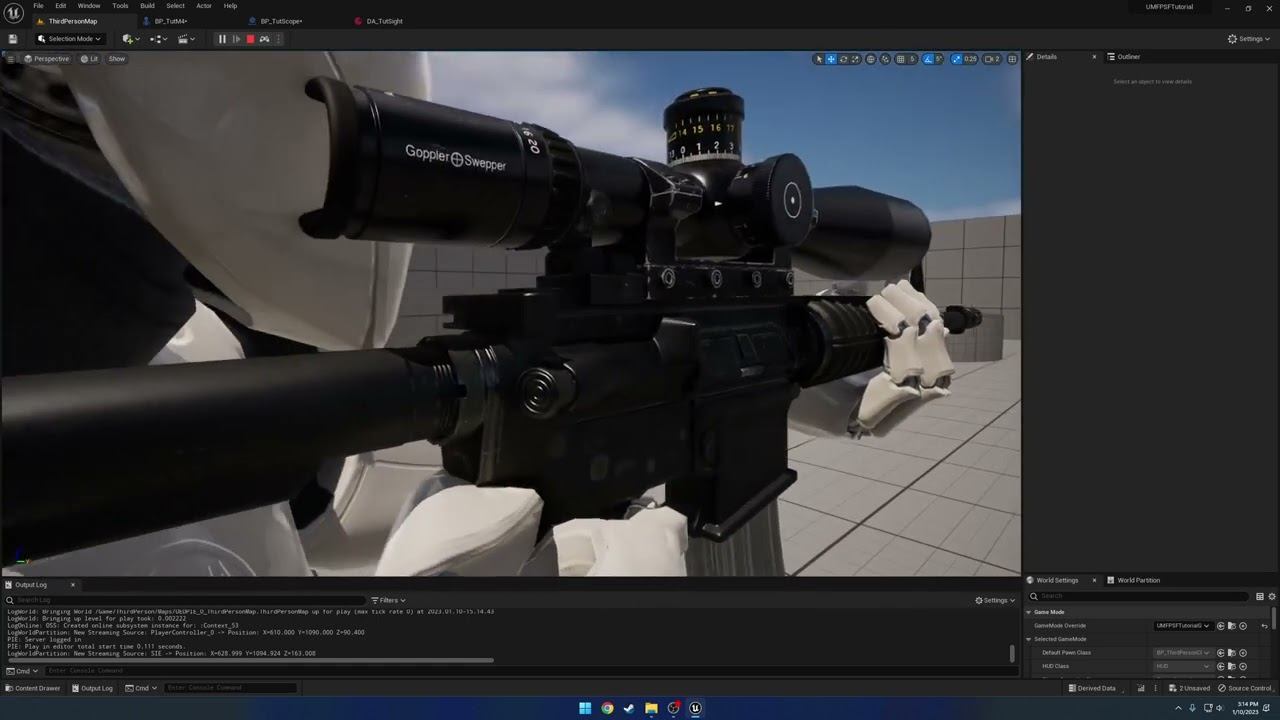The width and height of the screenshot is (1280, 720).
Task: Close the World Settings tab
Action: click(1094, 580)
